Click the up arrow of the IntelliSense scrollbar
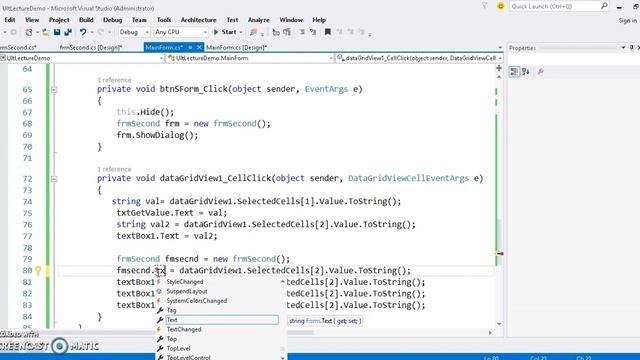The image size is (640, 360). 282,282
